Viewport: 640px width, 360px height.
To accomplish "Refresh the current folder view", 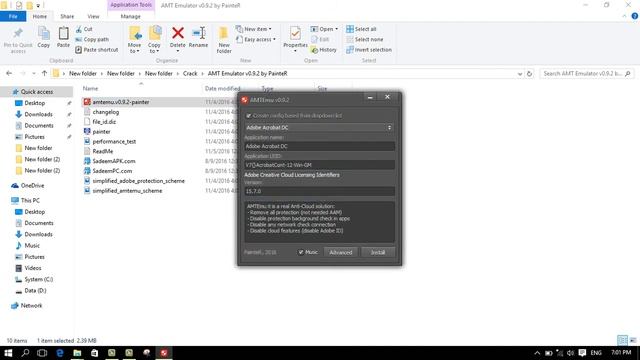I will click(529, 74).
